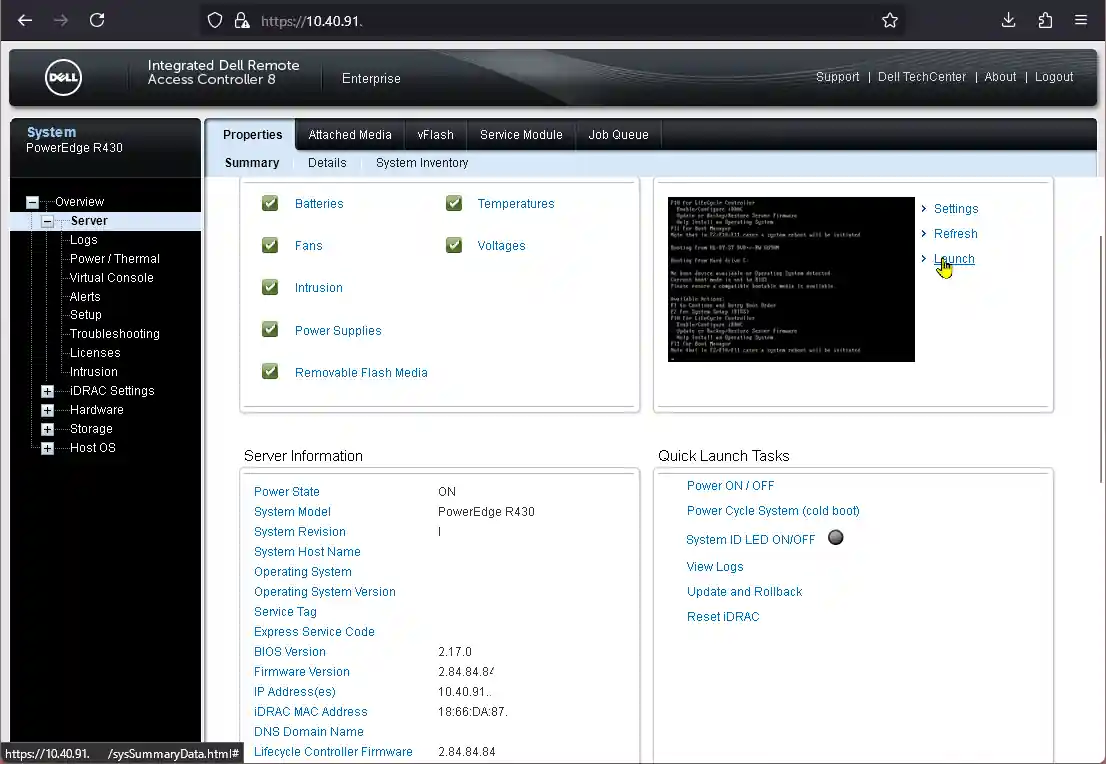Open Update and Rollback task
The image size is (1106, 764).
[744, 592]
